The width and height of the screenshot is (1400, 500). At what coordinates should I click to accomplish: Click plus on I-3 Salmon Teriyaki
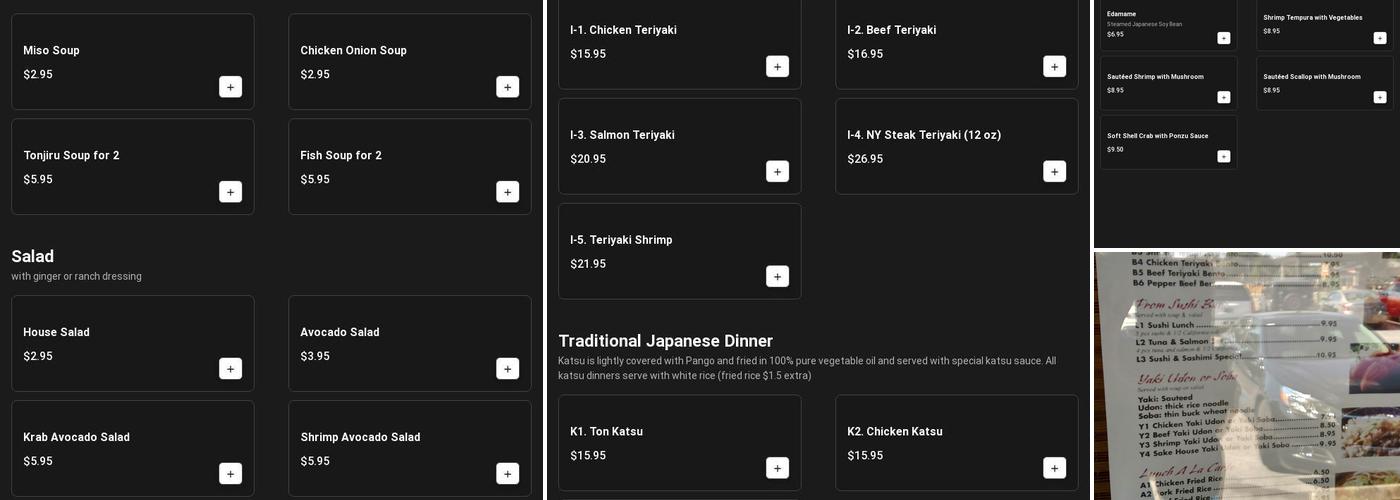click(x=777, y=172)
